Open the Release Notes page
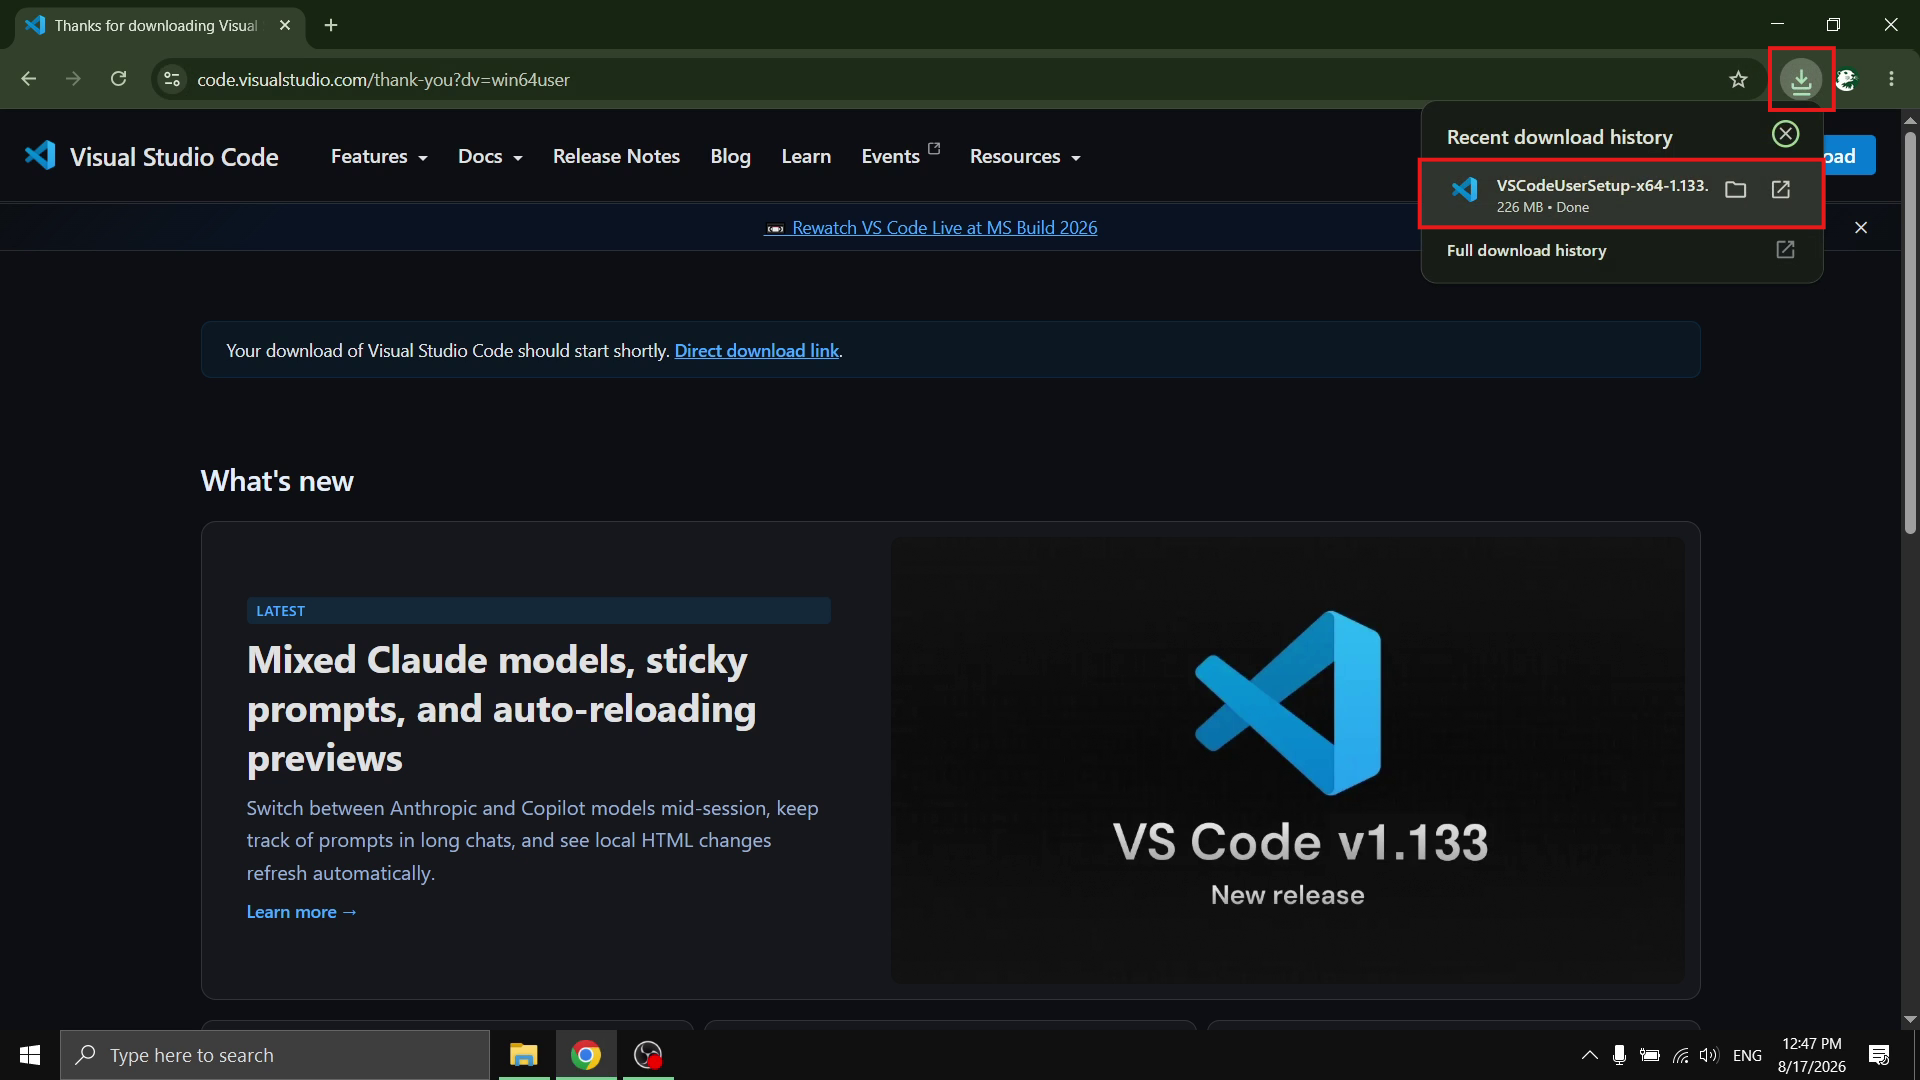This screenshot has height=1080, width=1920. tap(616, 156)
